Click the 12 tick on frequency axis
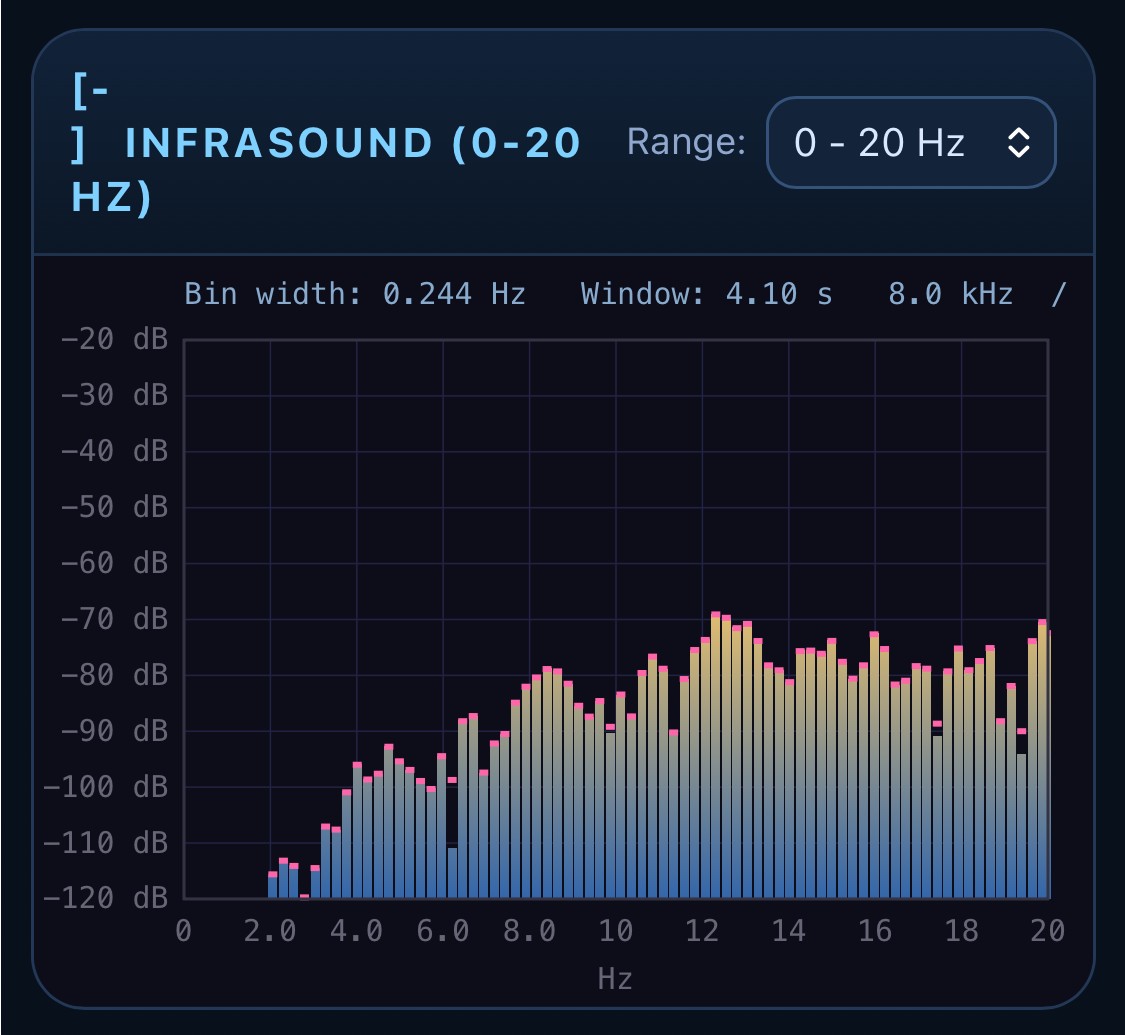 [702, 931]
